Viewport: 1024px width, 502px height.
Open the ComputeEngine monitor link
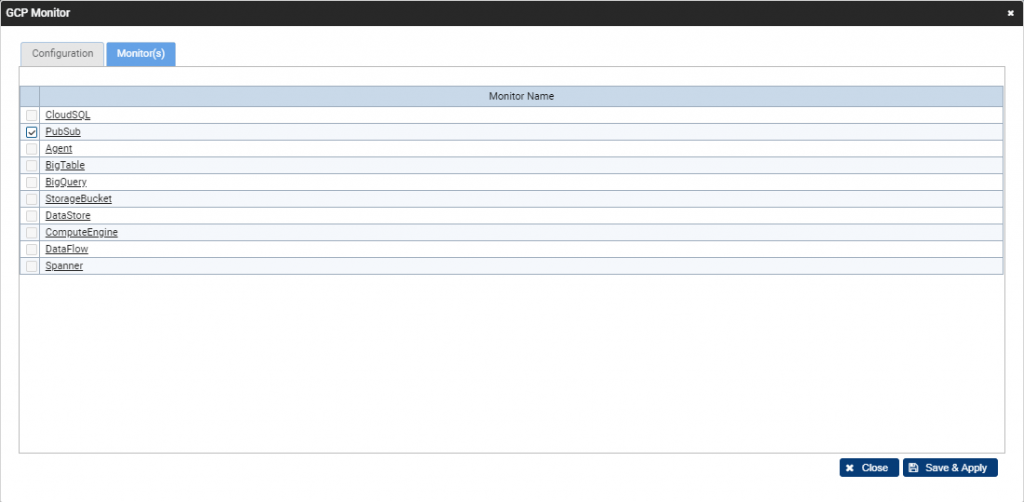pyautogui.click(x=82, y=232)
